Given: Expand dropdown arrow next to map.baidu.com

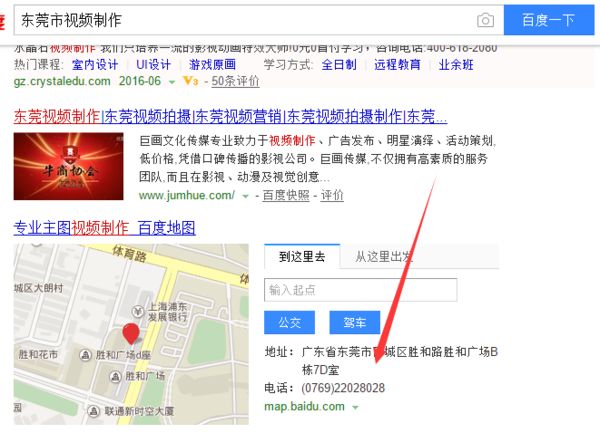Looking at the screenshot, I should click(x=355, y=407).
